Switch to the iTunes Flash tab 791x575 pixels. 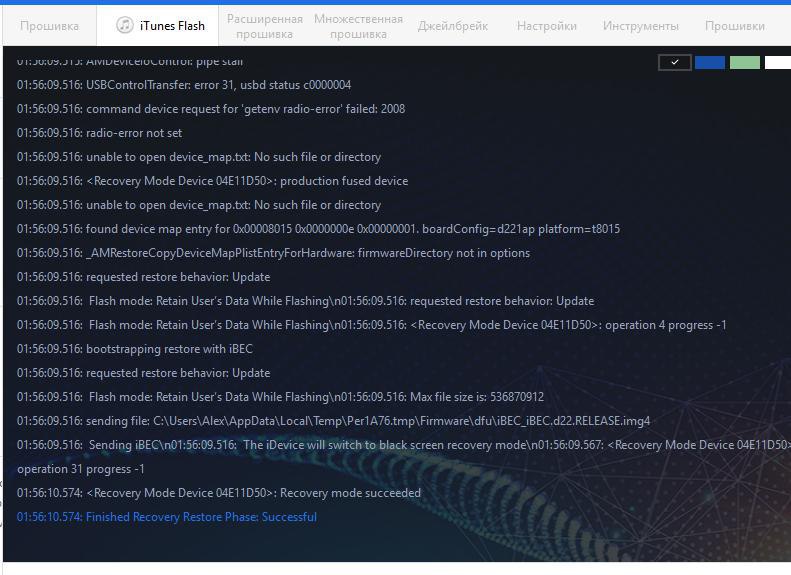pyautogui.click(x=158, y=26)
